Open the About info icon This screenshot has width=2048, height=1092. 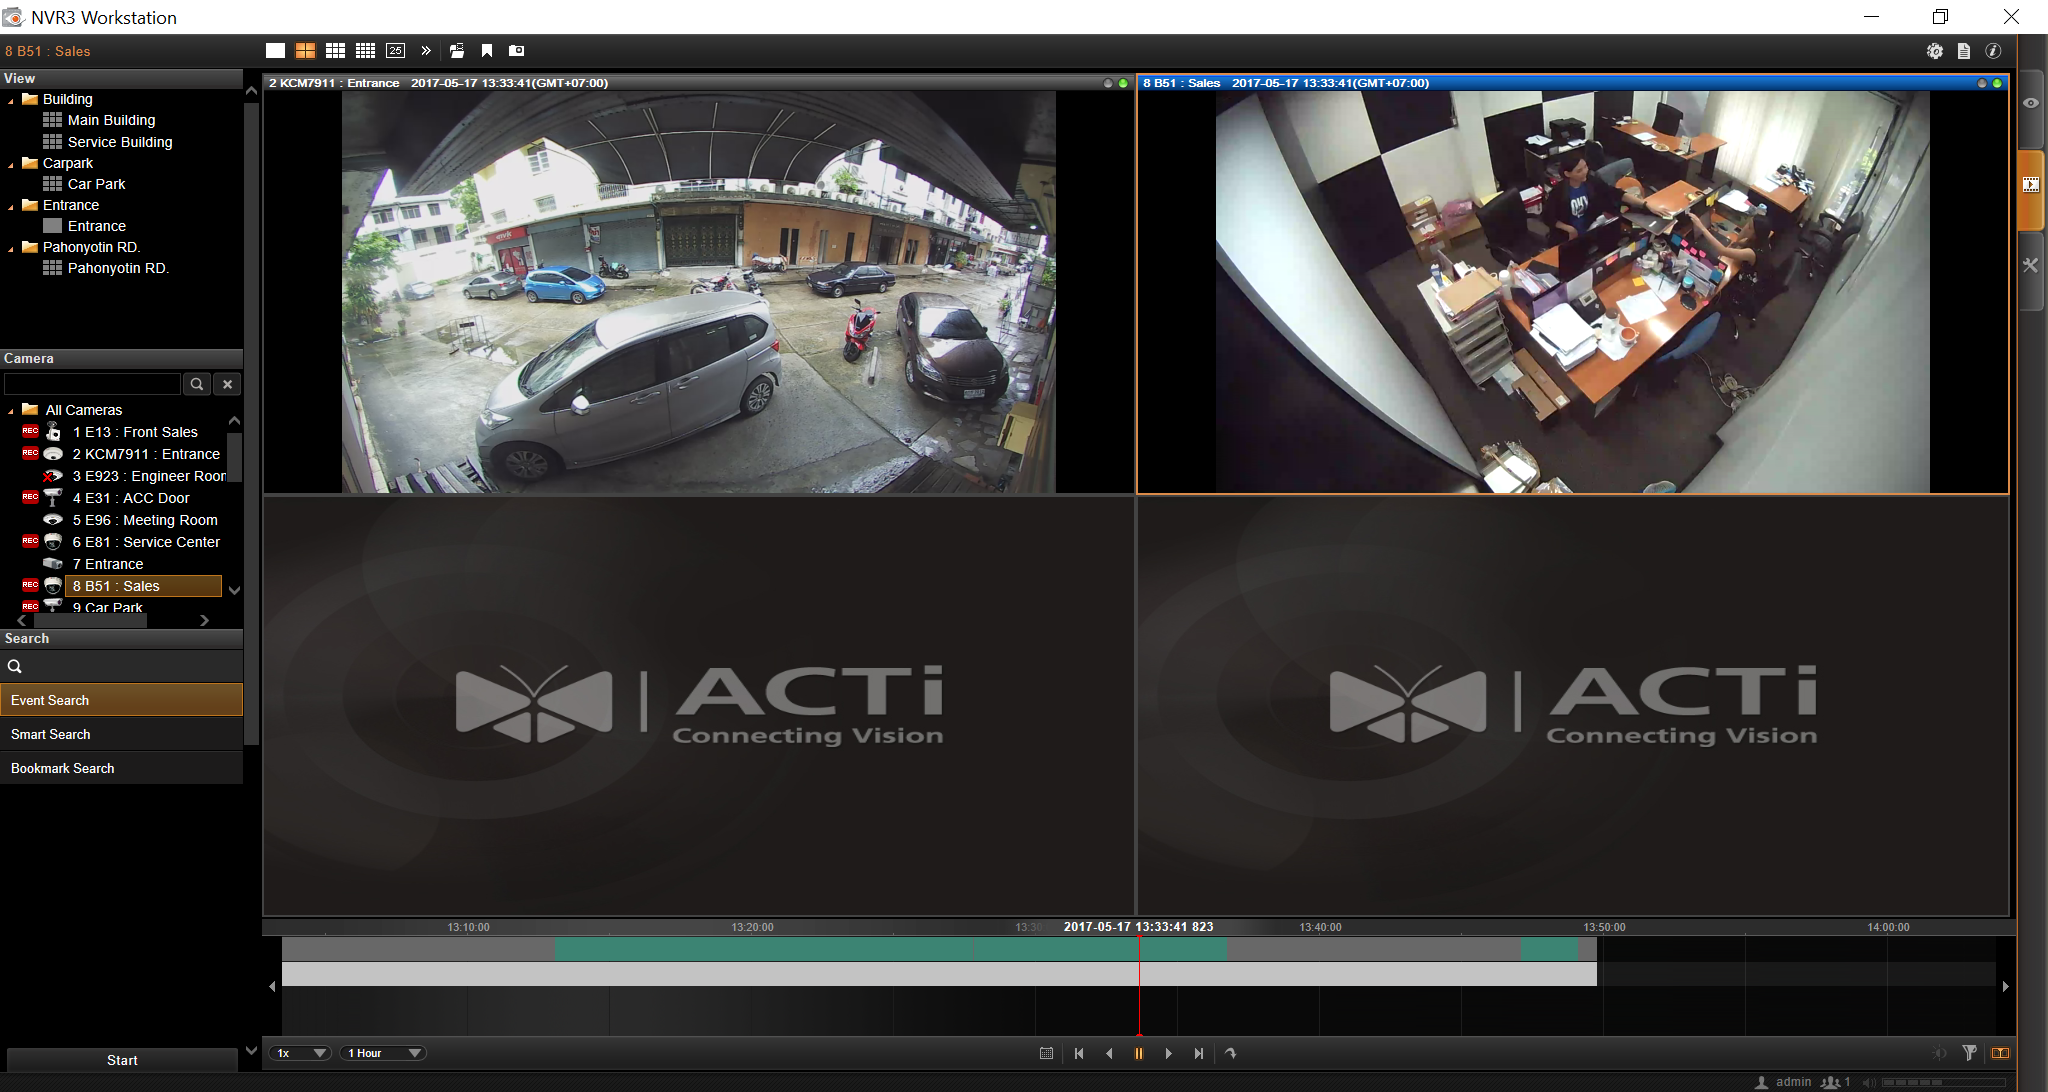(1993, 51)
